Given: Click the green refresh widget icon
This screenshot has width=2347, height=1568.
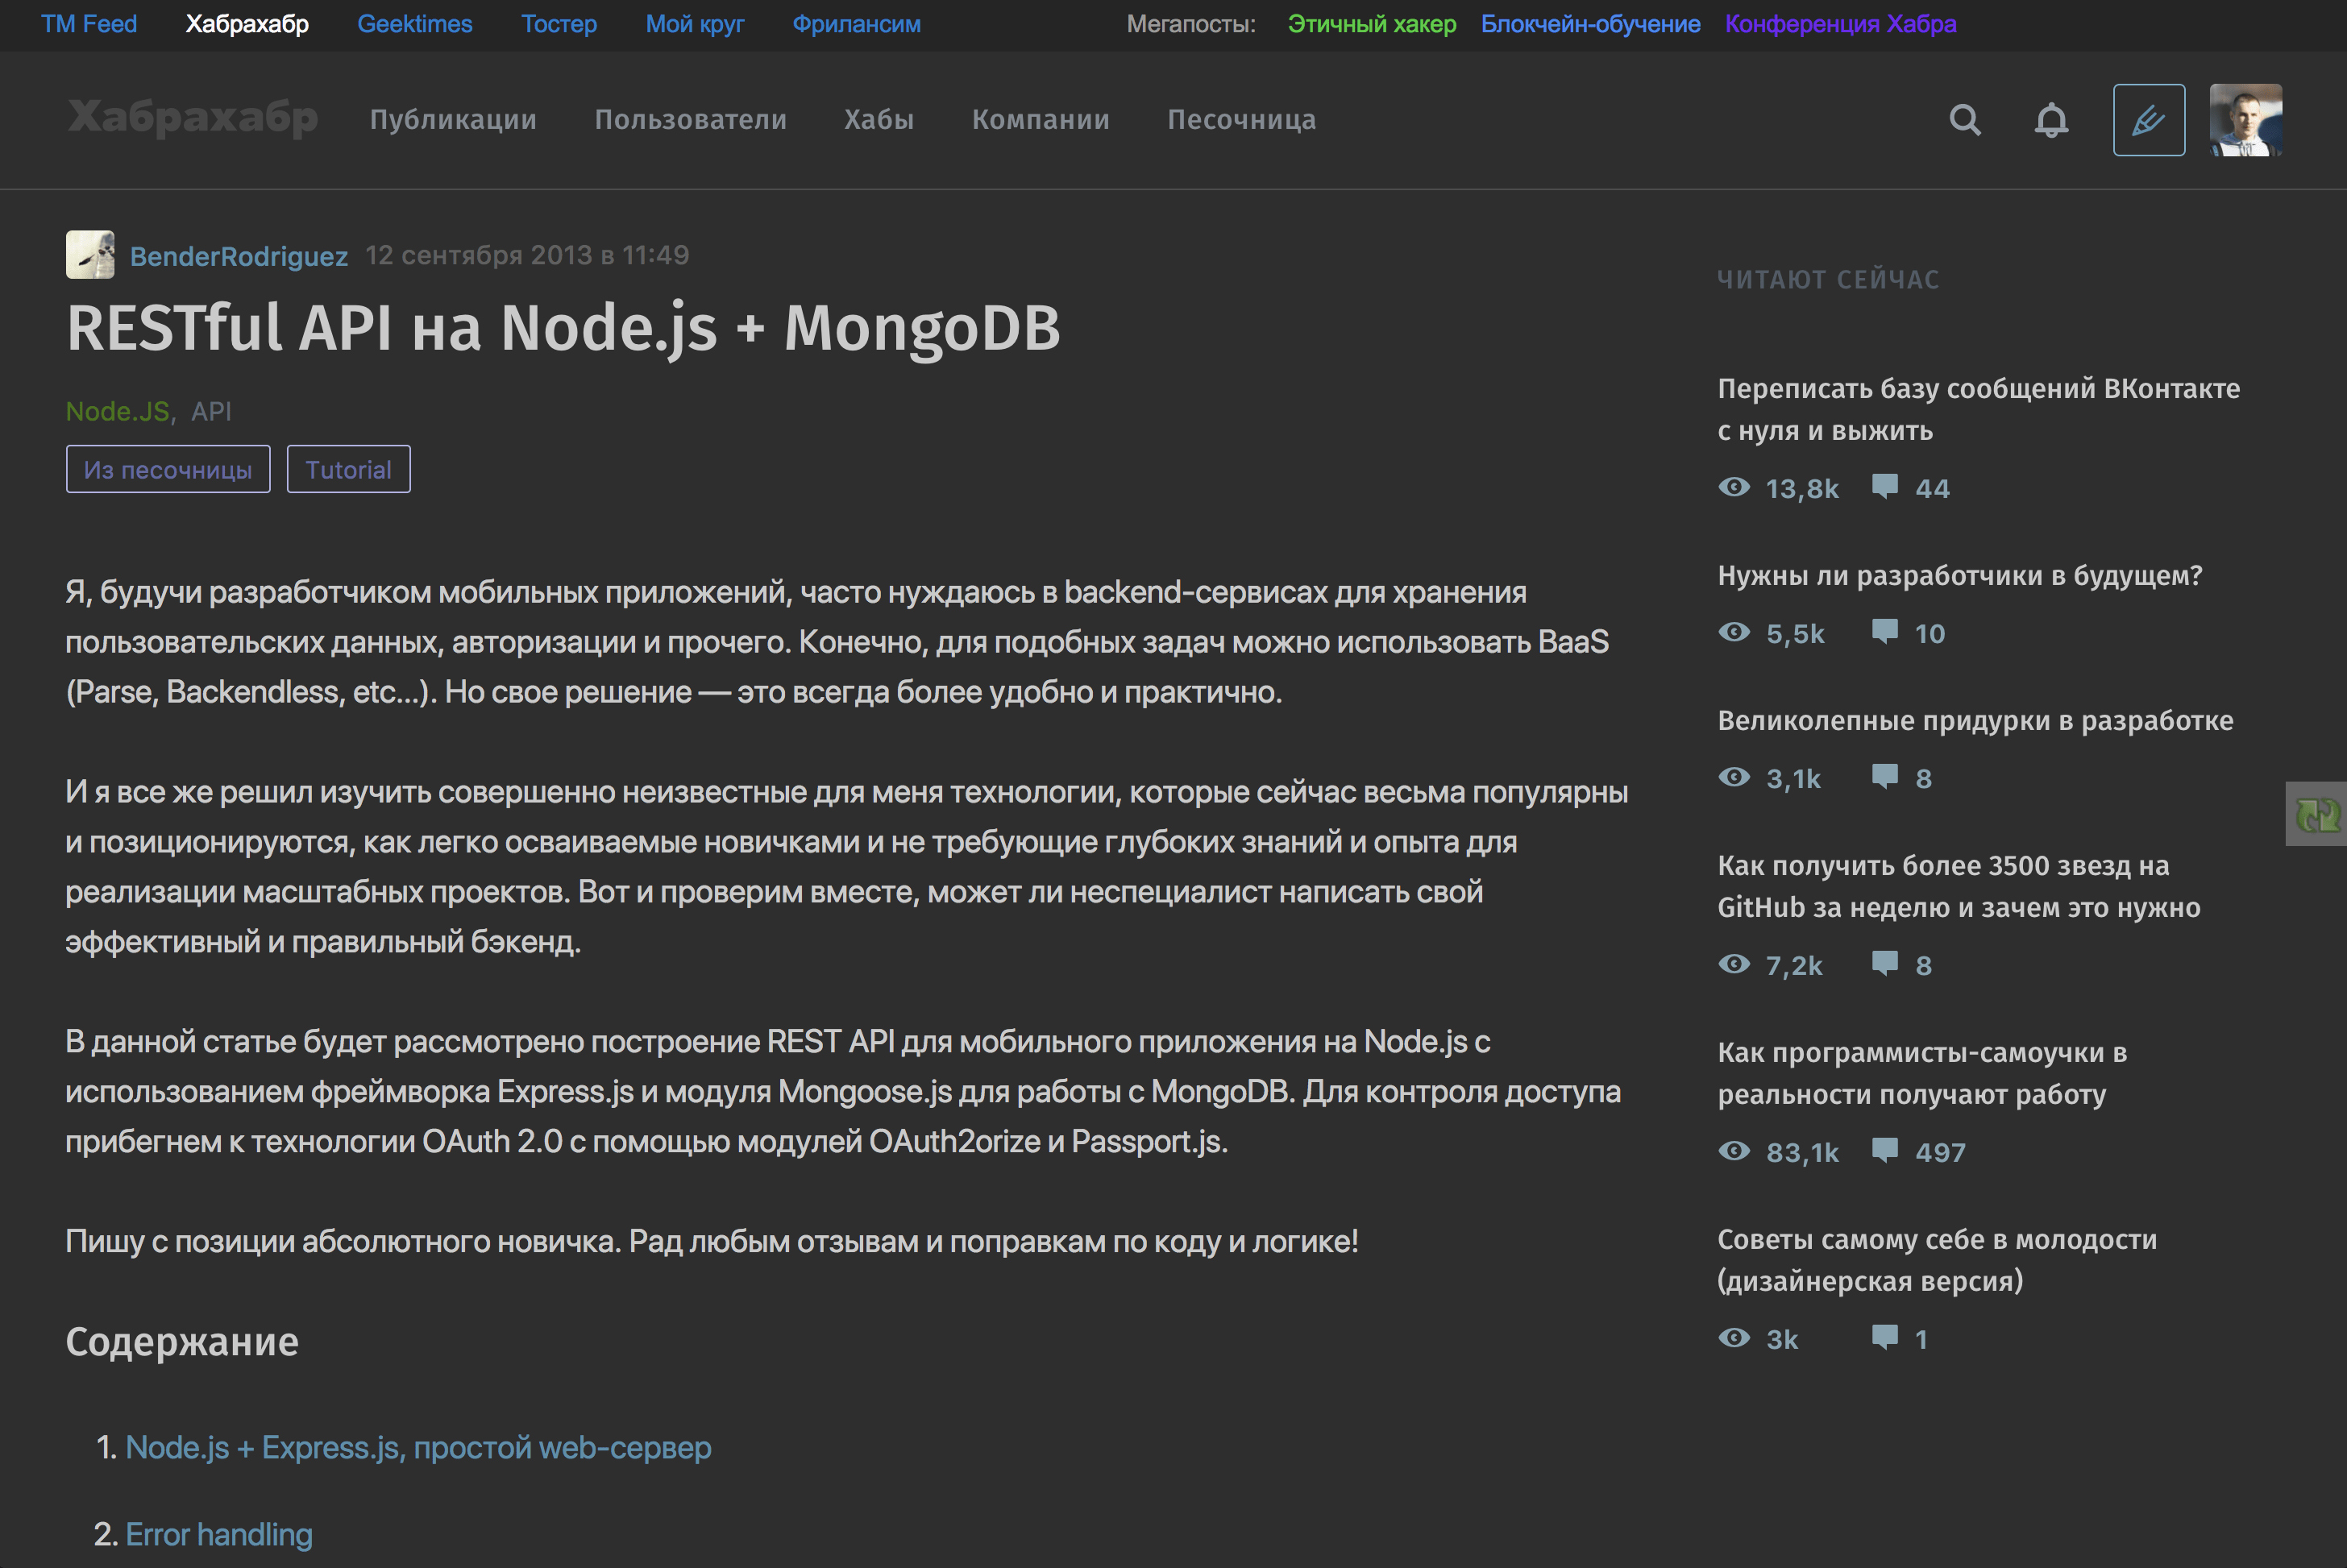Looking at the screenshot, I should 2317,814.
